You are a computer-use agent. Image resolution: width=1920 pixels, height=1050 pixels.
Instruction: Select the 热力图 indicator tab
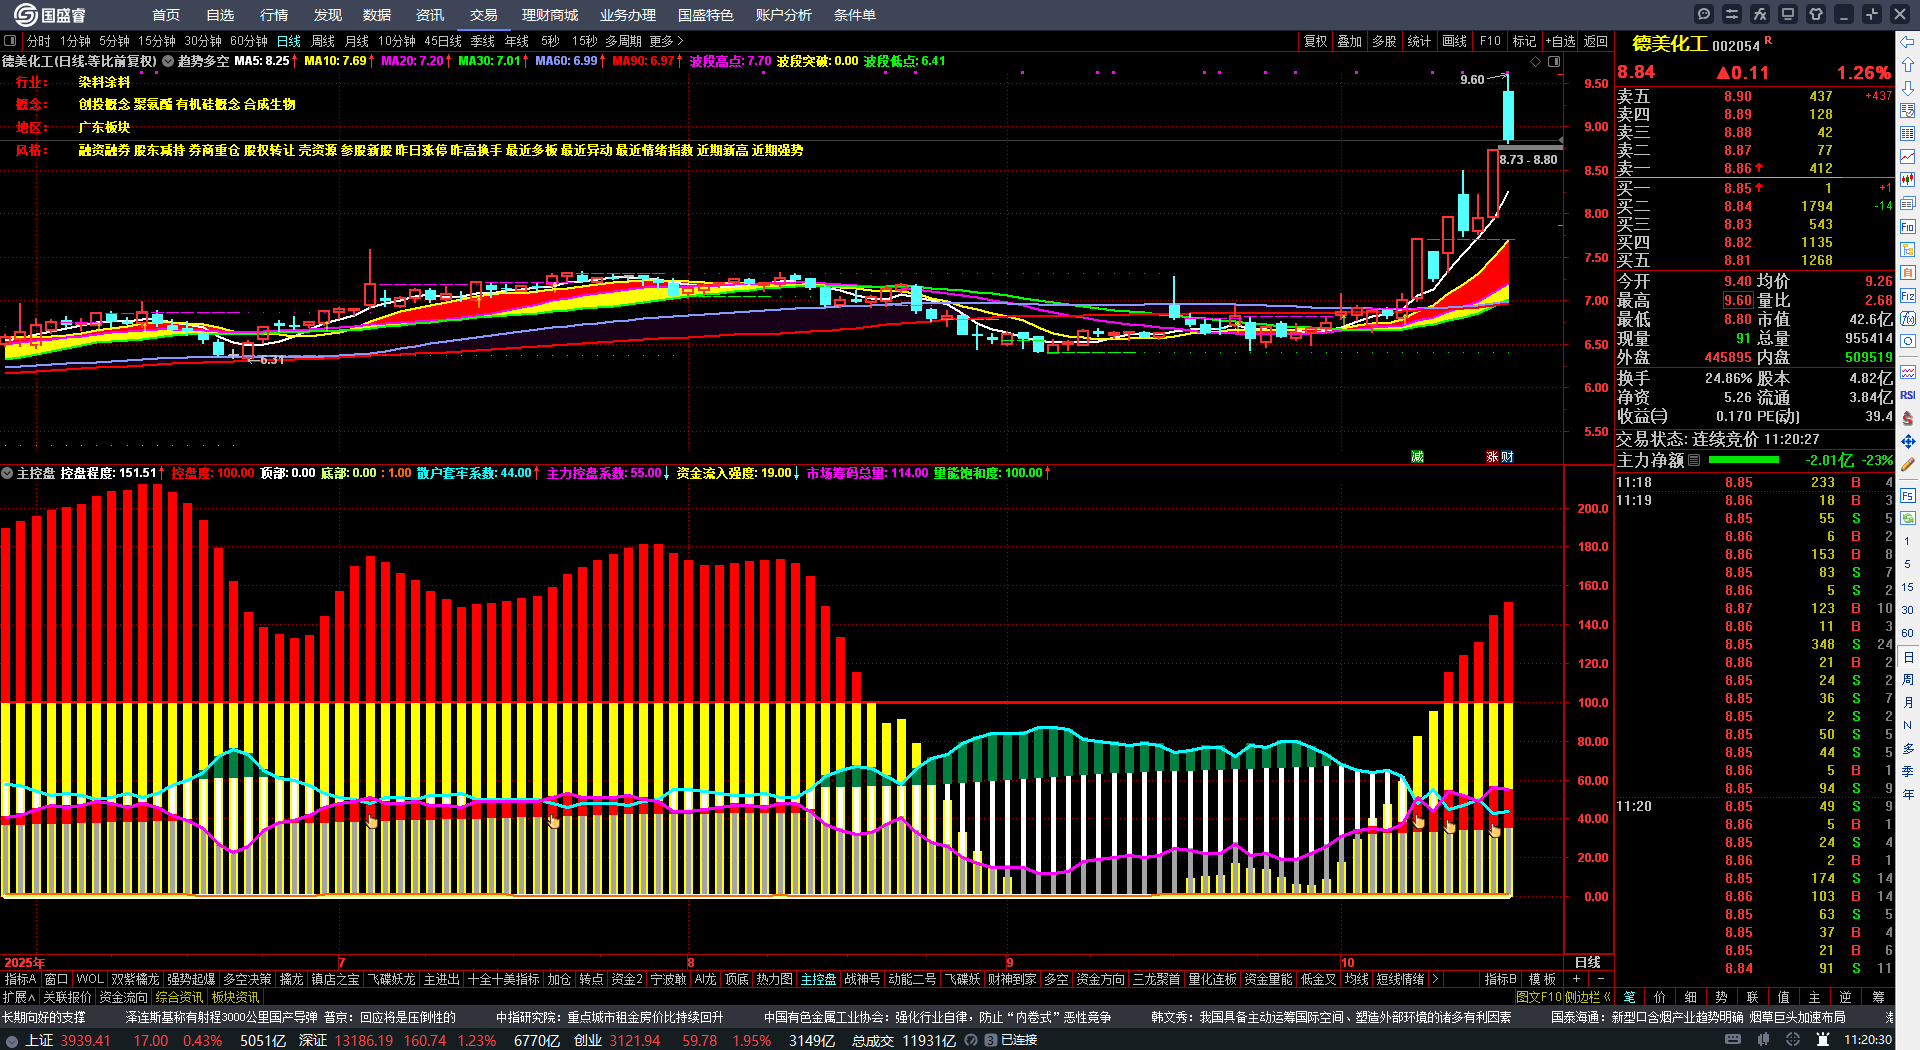coord(774,979)
